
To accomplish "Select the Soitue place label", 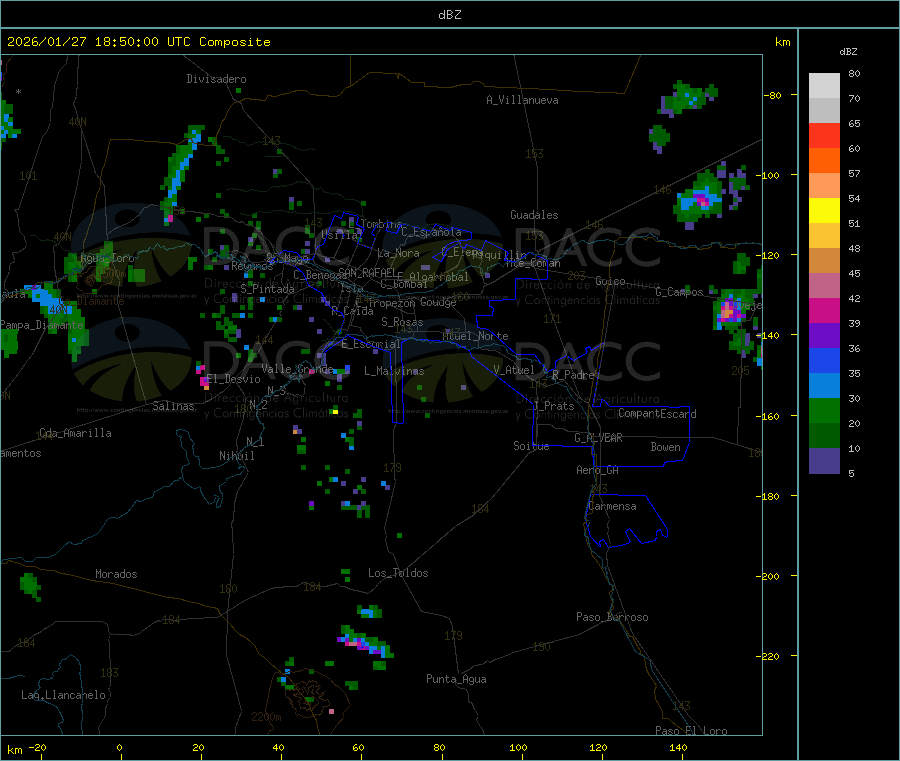I will tap(531, 446).
